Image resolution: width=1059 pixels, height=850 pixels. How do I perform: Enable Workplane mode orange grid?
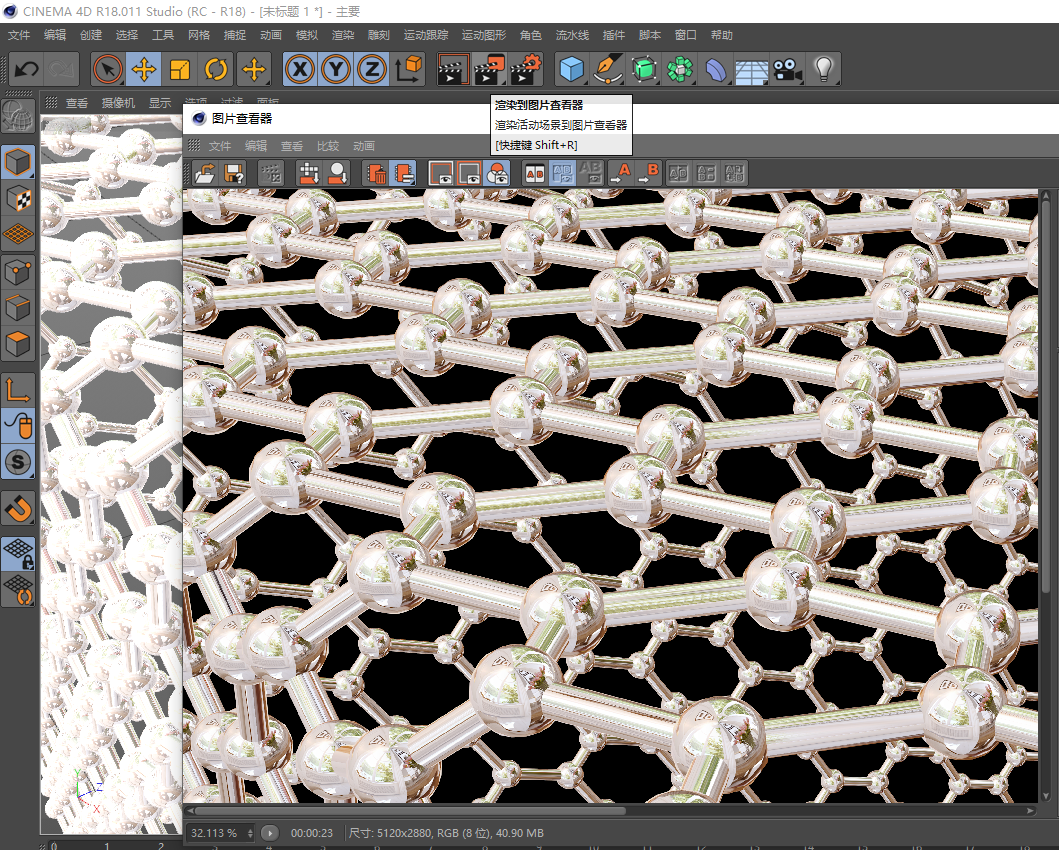coord(18,234)
